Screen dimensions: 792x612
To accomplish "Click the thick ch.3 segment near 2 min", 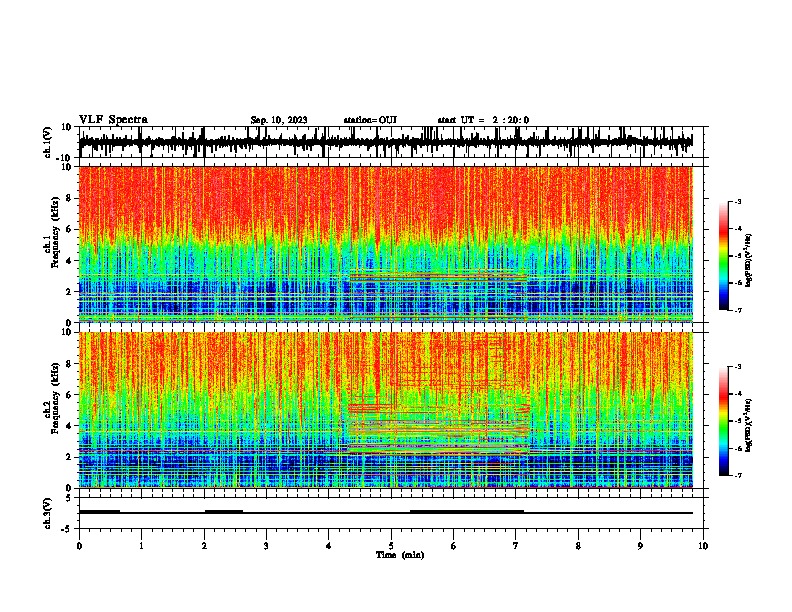I will click(224, 512).
